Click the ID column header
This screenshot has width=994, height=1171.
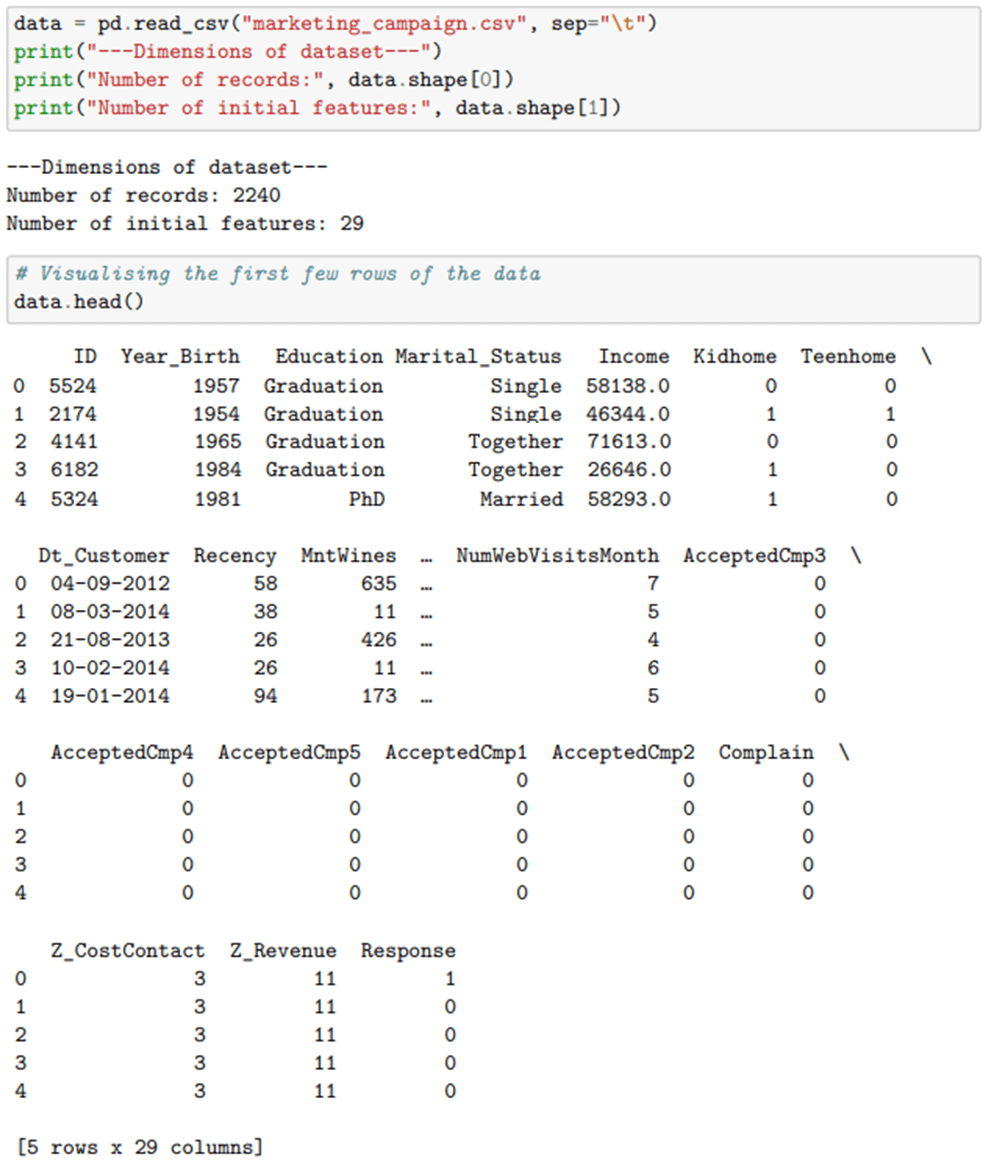click(x=85, y=357)
